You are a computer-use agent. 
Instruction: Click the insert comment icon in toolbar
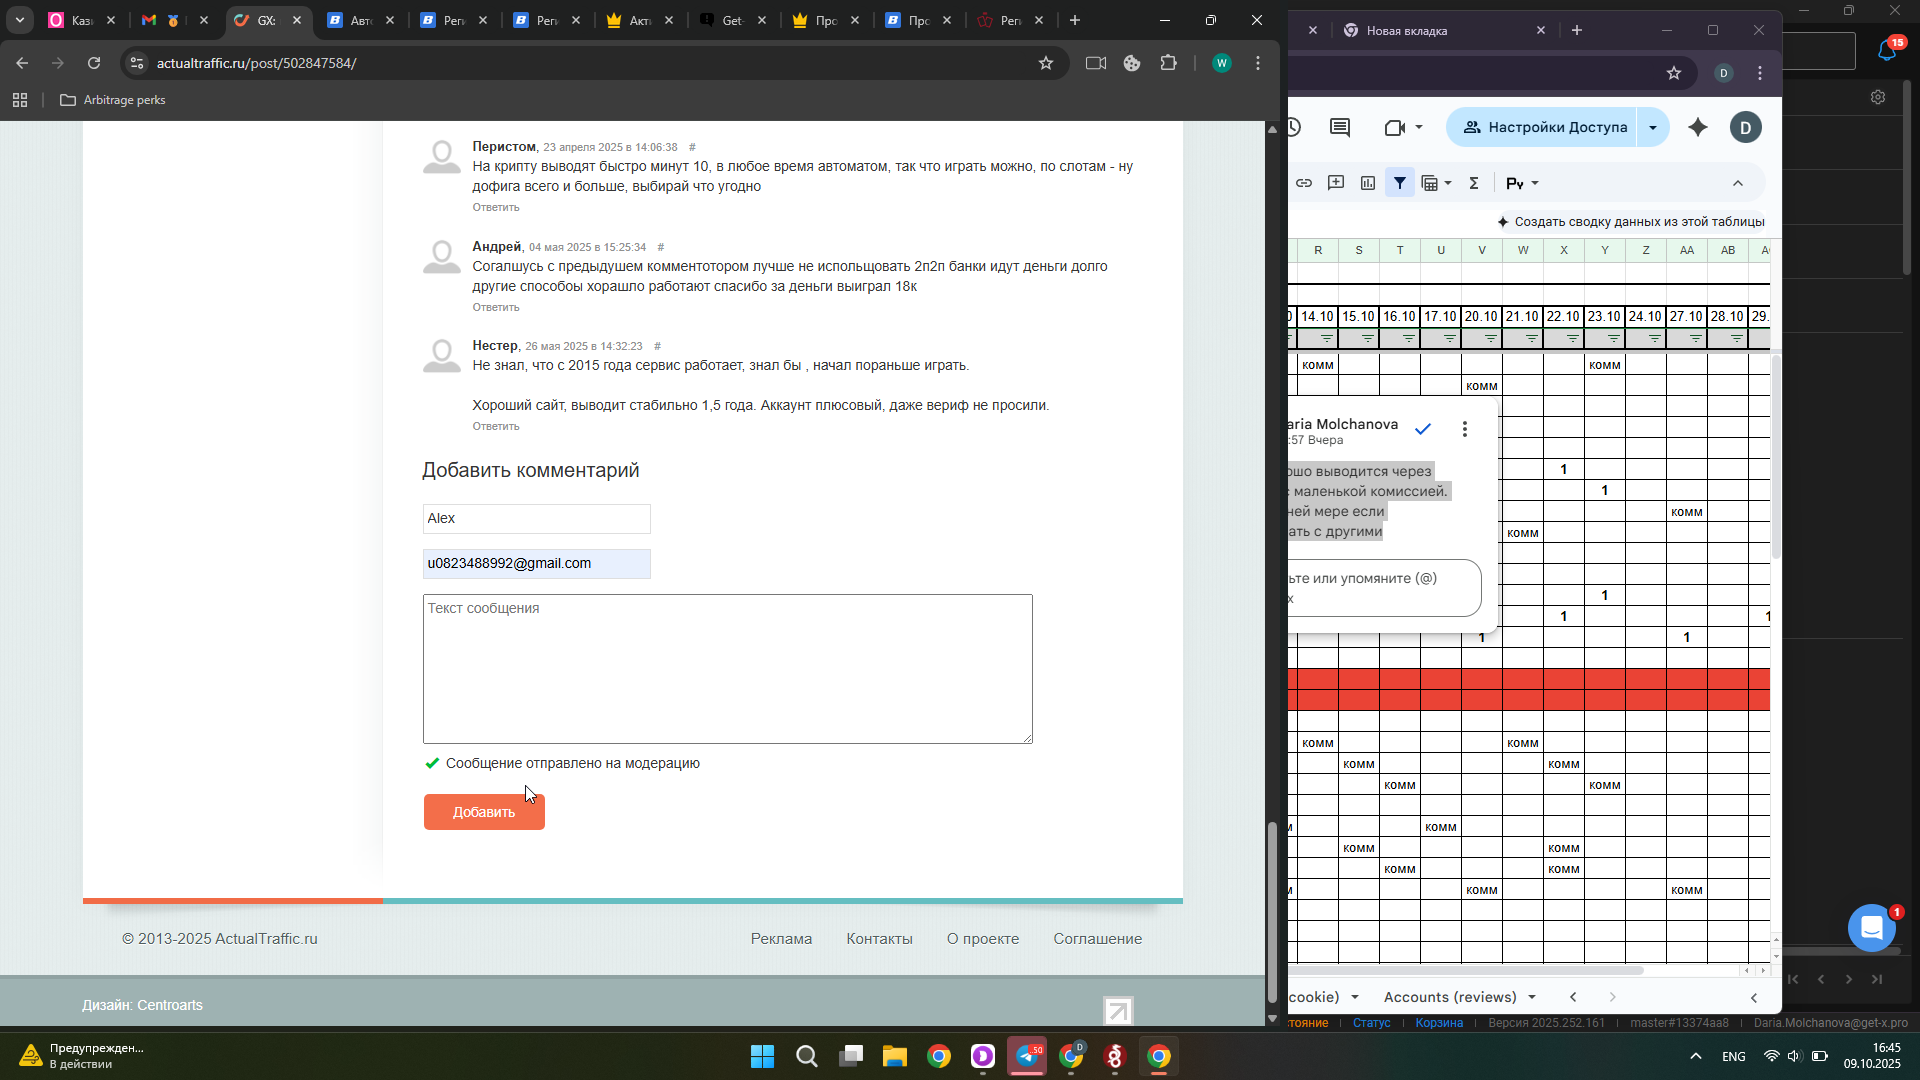pos(1336,183)
